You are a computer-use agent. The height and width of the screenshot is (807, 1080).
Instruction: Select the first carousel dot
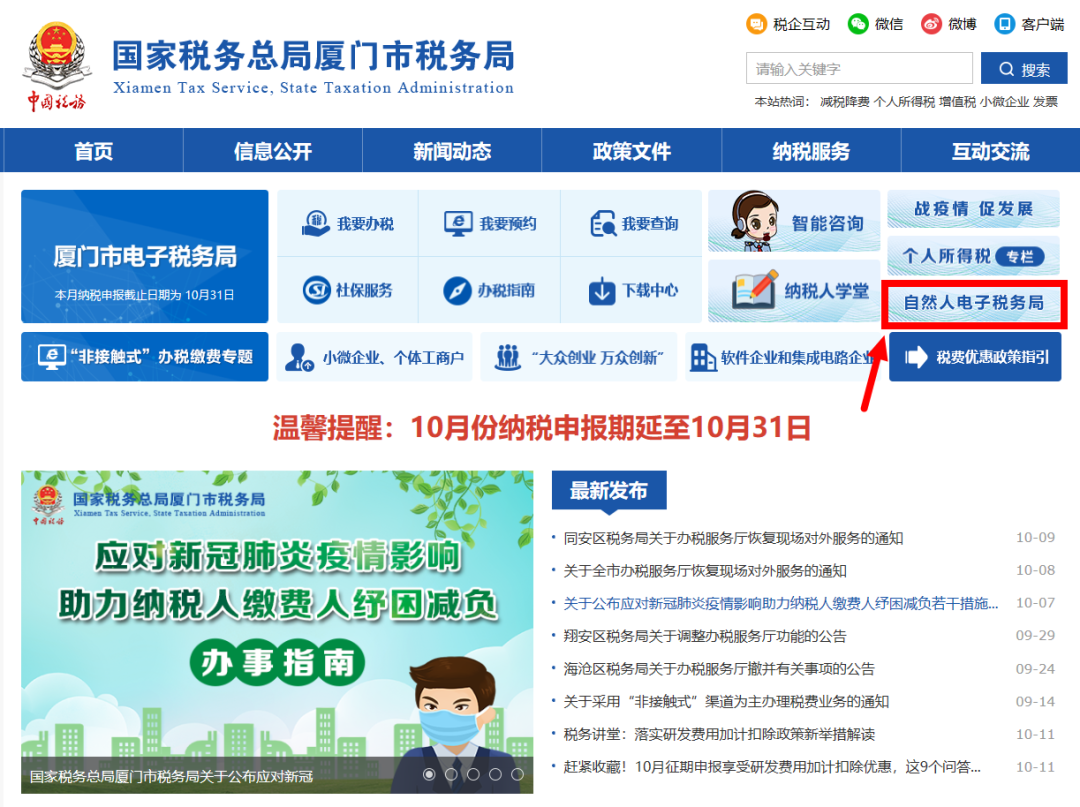tap(429, 775)
